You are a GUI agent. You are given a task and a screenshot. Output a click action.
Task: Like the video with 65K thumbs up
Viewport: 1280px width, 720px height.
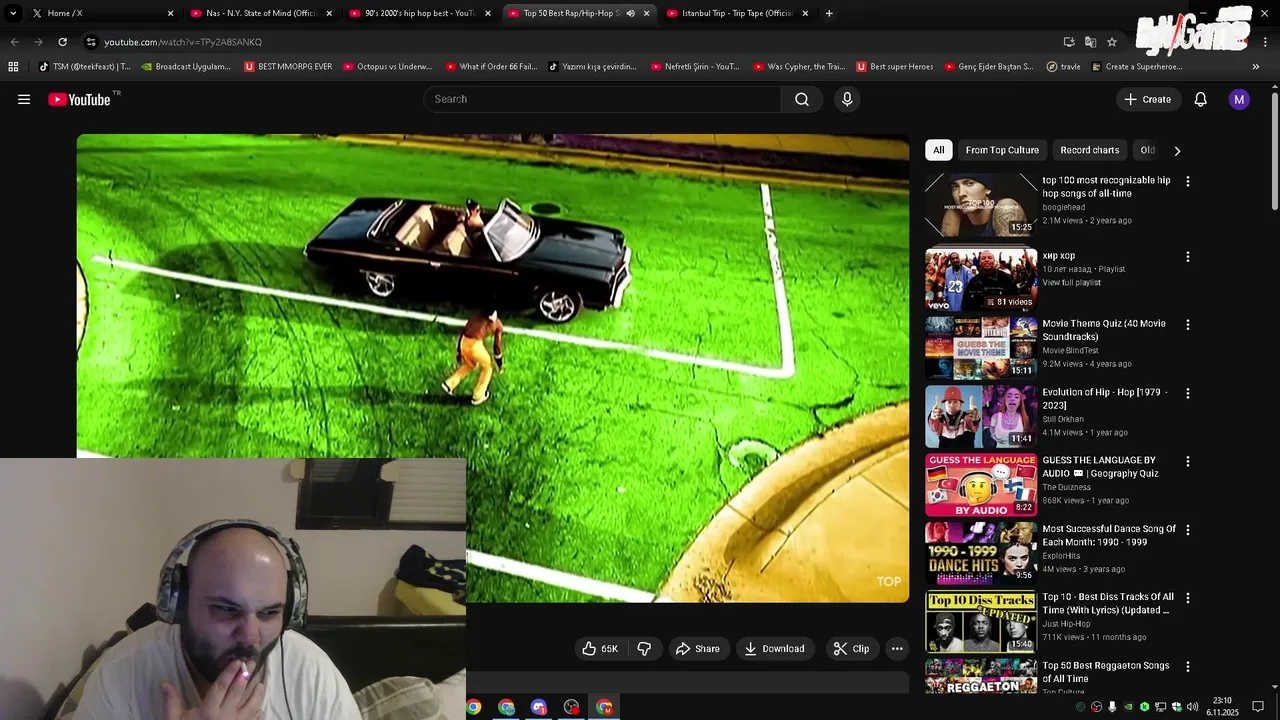pos(600,649)
